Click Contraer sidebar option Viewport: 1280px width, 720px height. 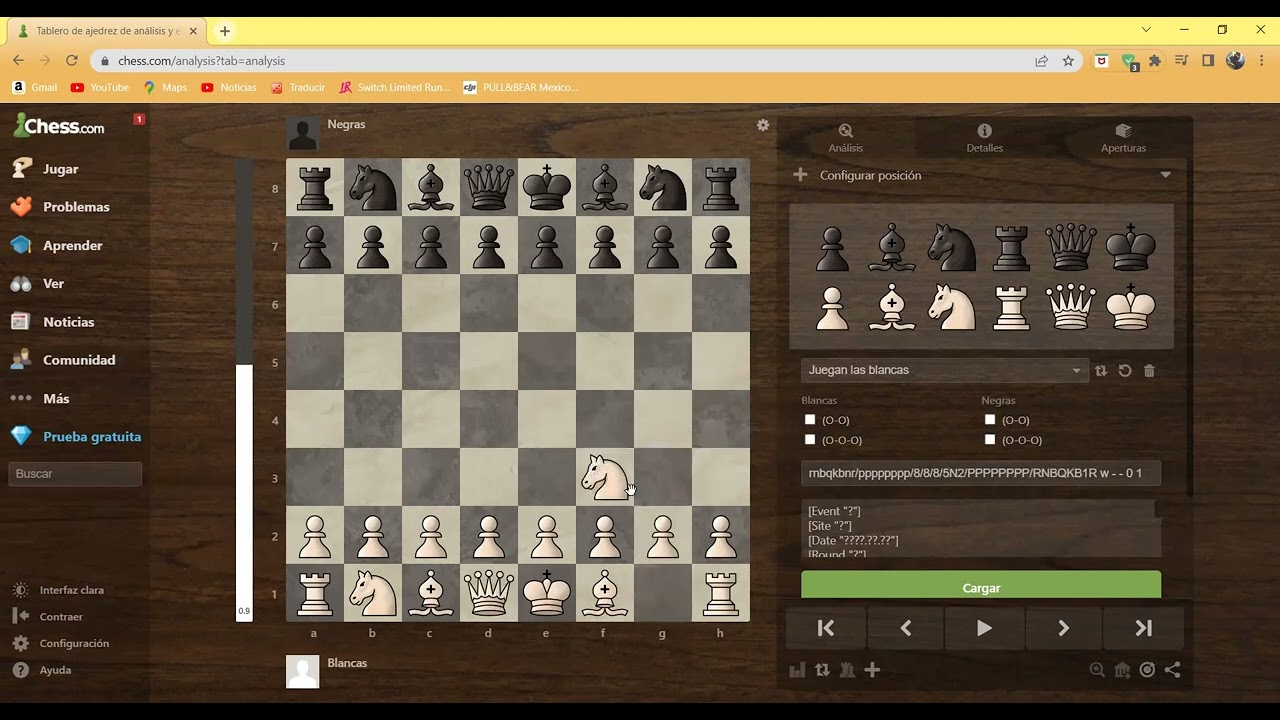[x=61, y=617]
